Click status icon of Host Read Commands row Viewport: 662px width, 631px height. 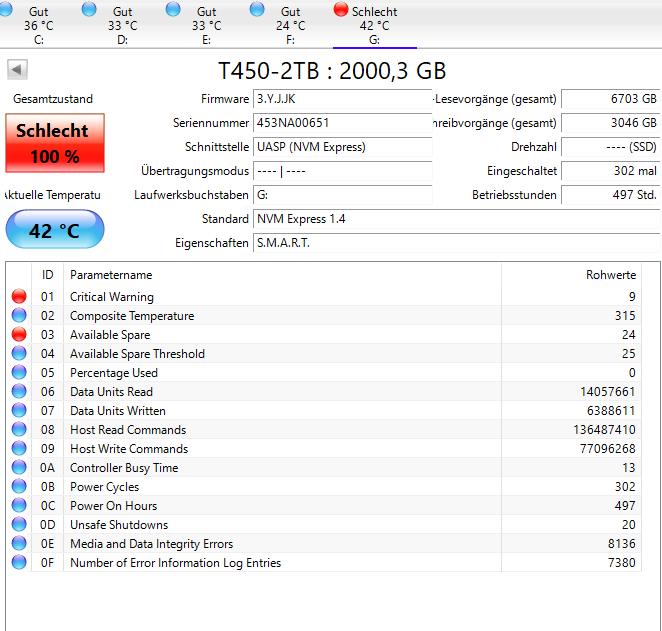(x=19, y=429)
